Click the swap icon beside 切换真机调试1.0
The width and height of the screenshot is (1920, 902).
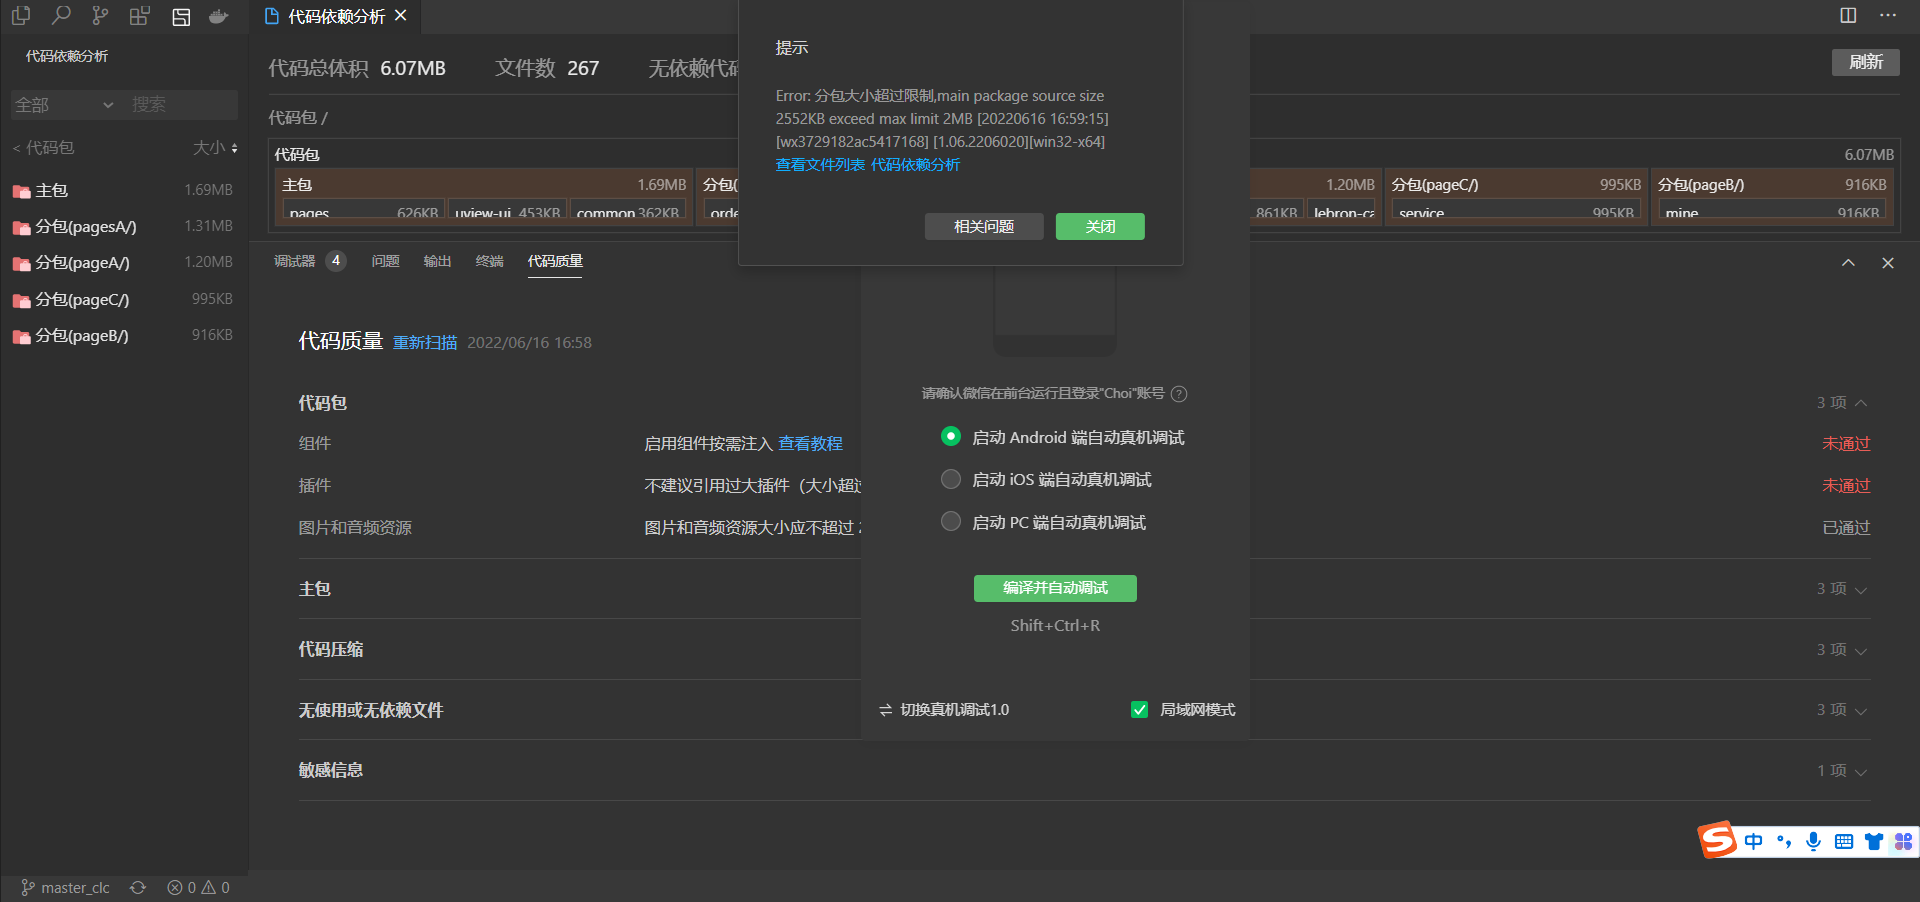[885, 710]
